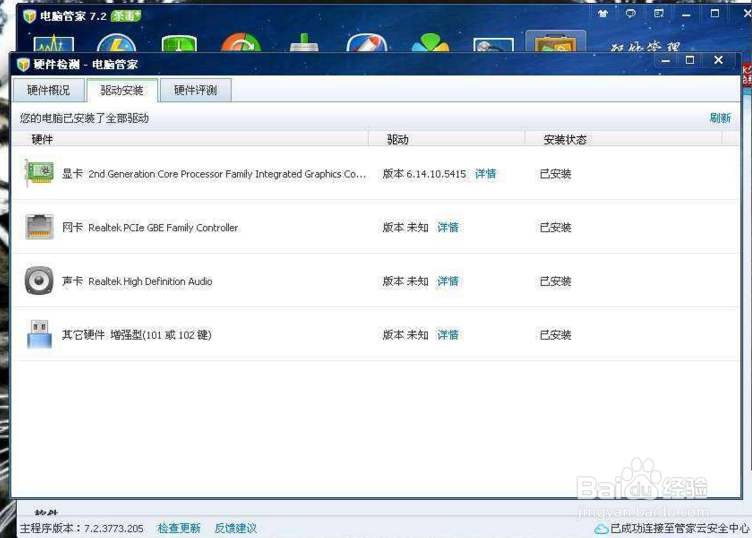Maximize the 硬件检测 window
Screen dimensions: 752x538
point(690,60)
